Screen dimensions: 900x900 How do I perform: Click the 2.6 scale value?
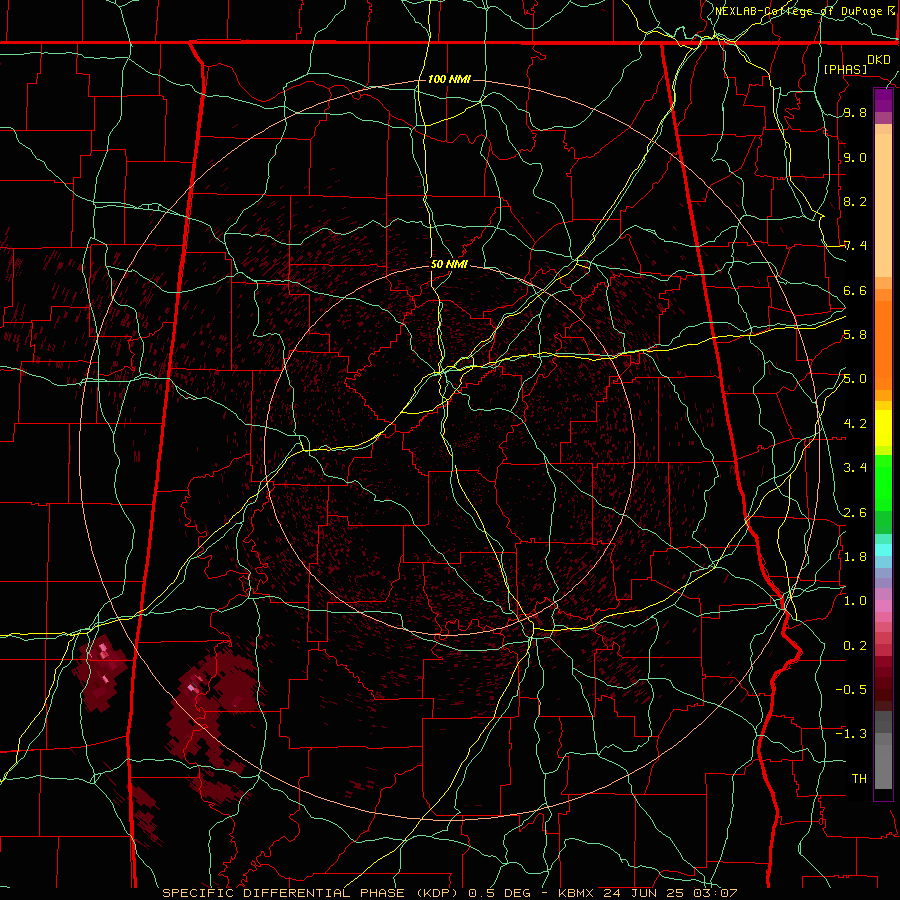click(x=855, y=512)
